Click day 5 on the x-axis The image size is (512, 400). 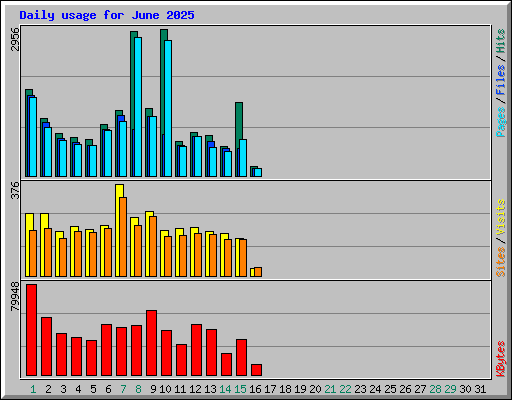(93, 389)
